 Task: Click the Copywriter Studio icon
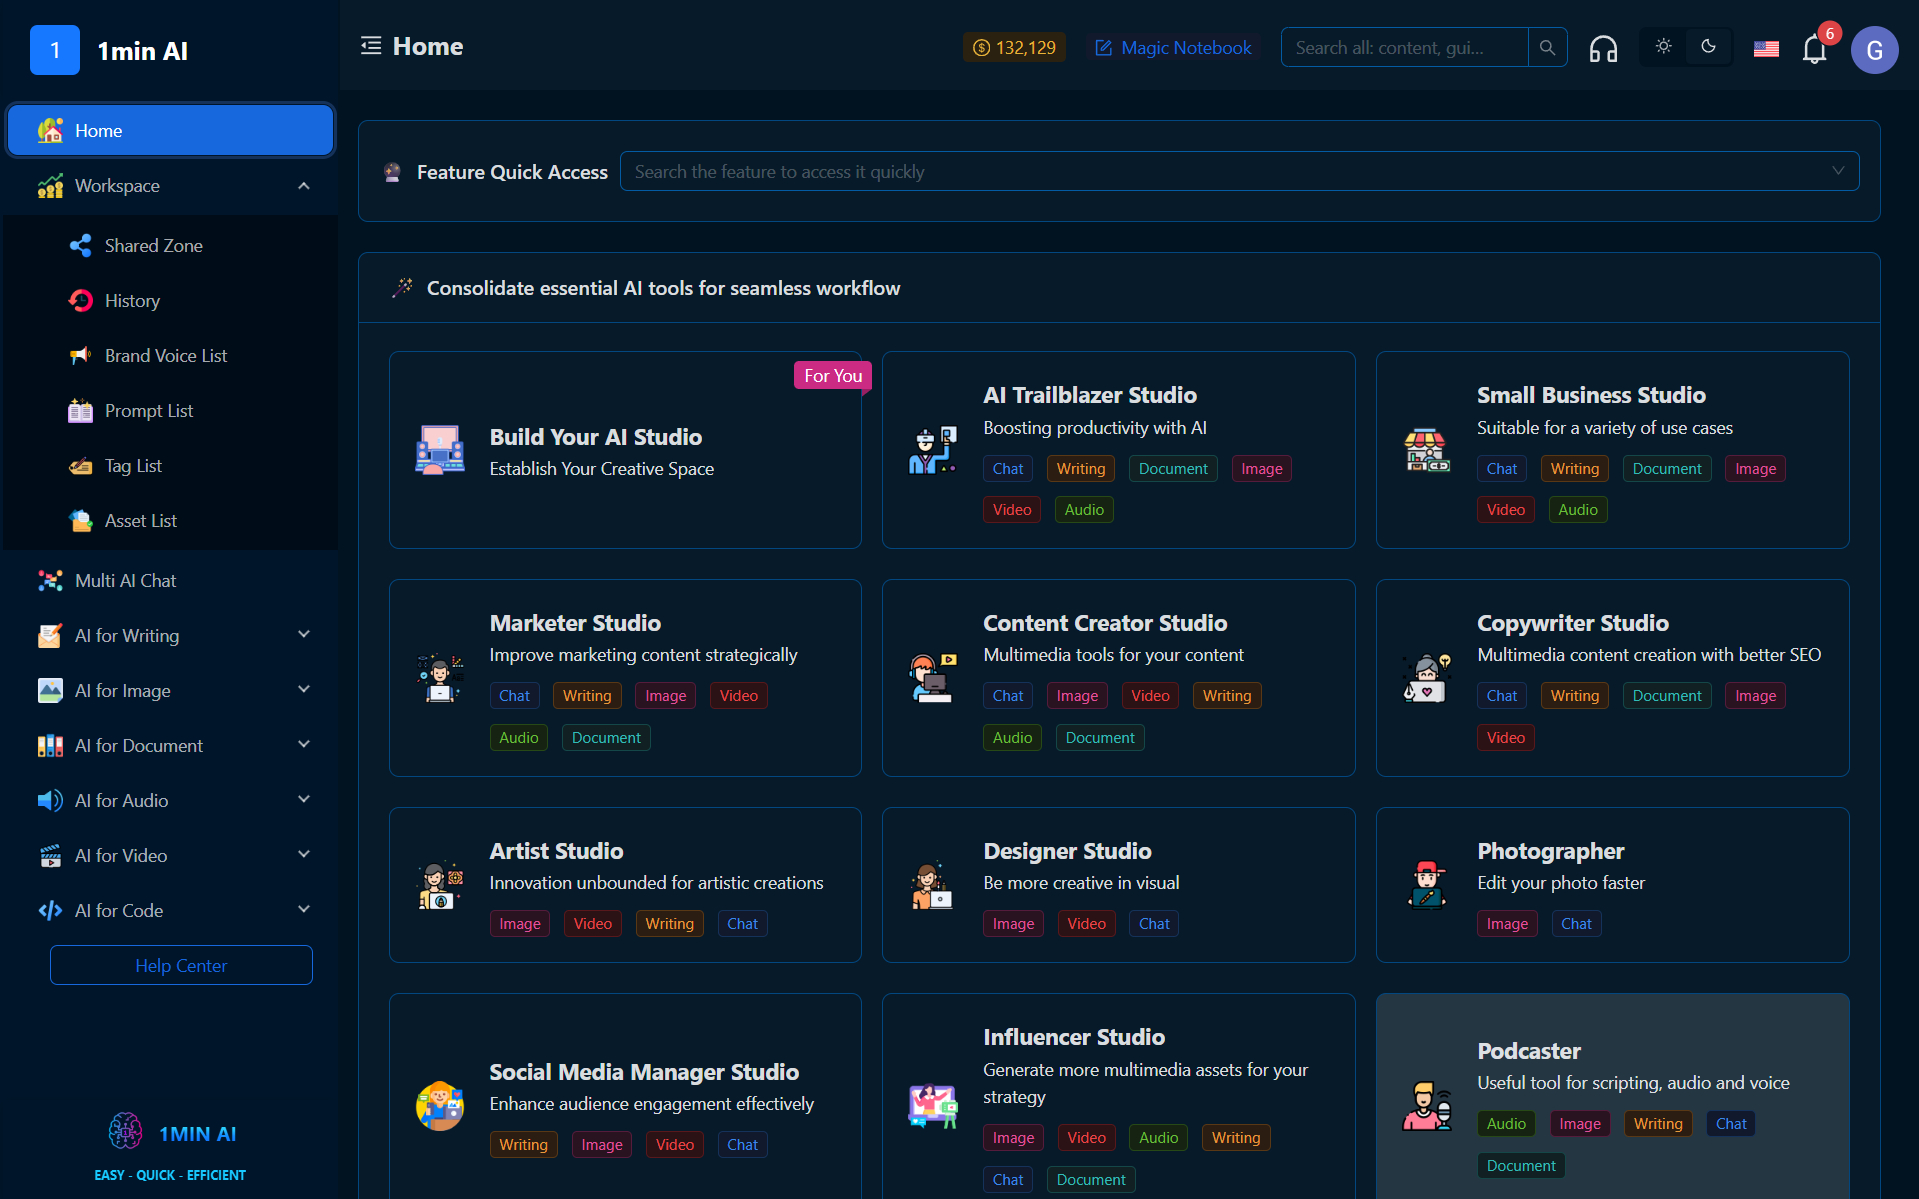[1427, 678]
